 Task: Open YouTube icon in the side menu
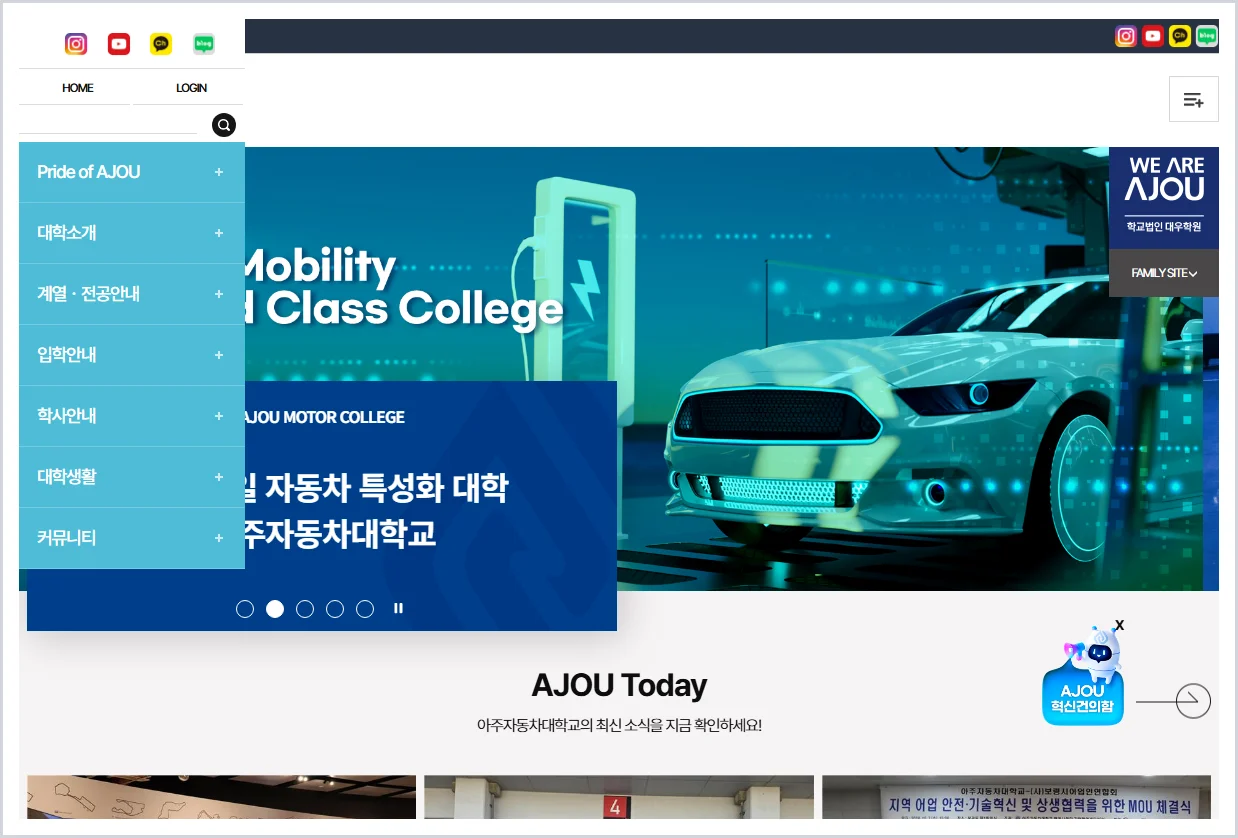(119, 44)
